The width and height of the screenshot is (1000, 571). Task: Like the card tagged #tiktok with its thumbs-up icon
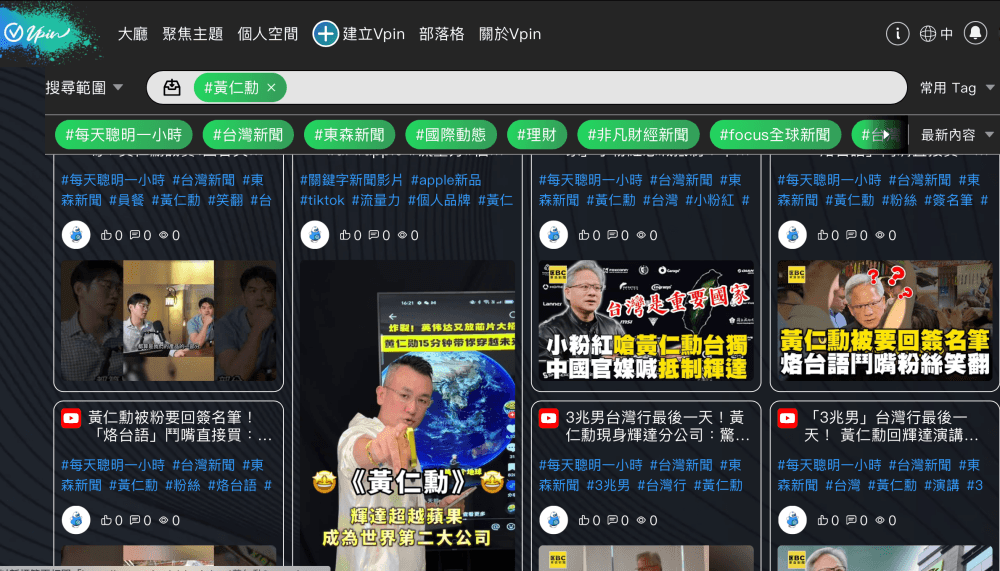click(345, 235)
